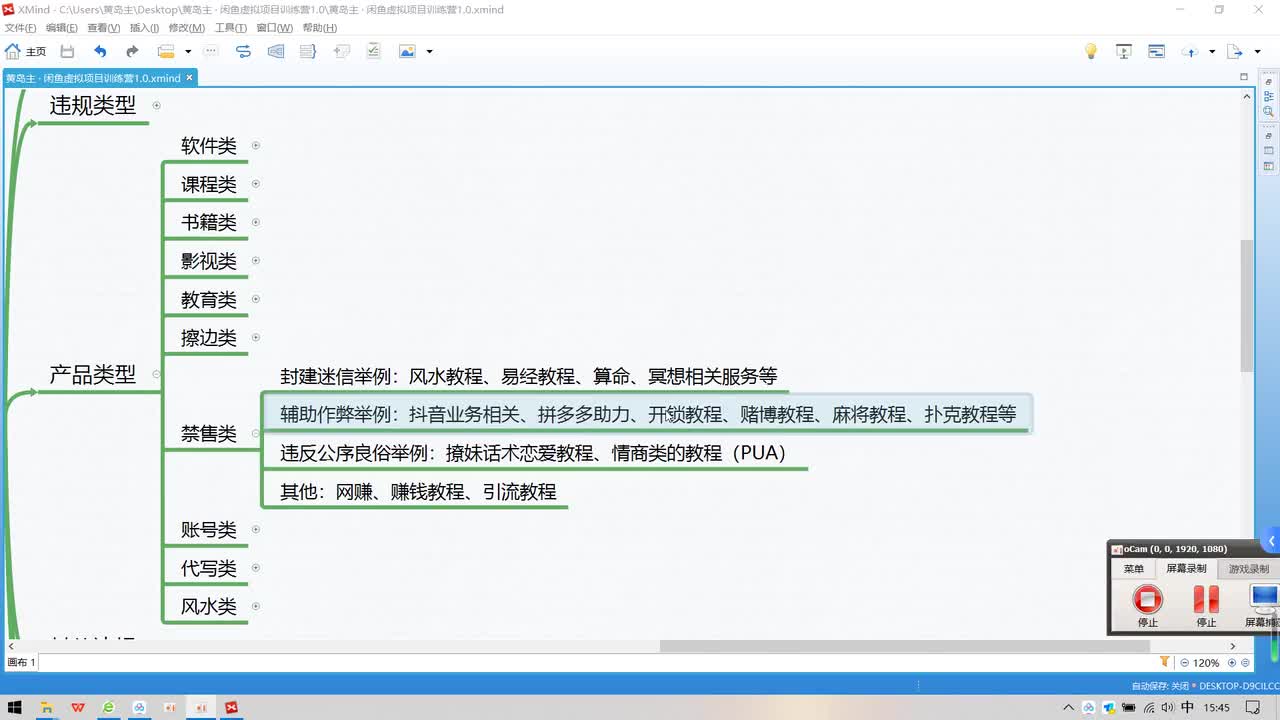Screen dimensions: 1280x720
Task: Insert a new topic from the toolbar
Action: click(166, 51)
